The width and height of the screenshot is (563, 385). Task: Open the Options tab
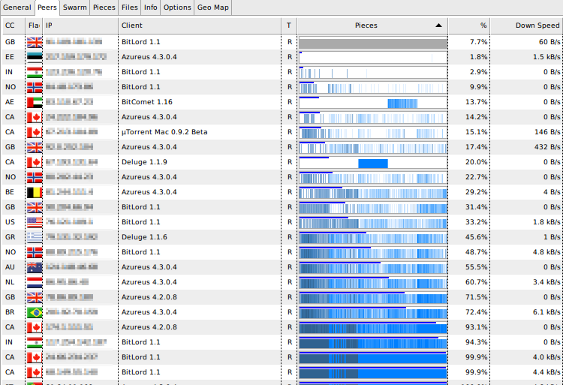(177, 7)
